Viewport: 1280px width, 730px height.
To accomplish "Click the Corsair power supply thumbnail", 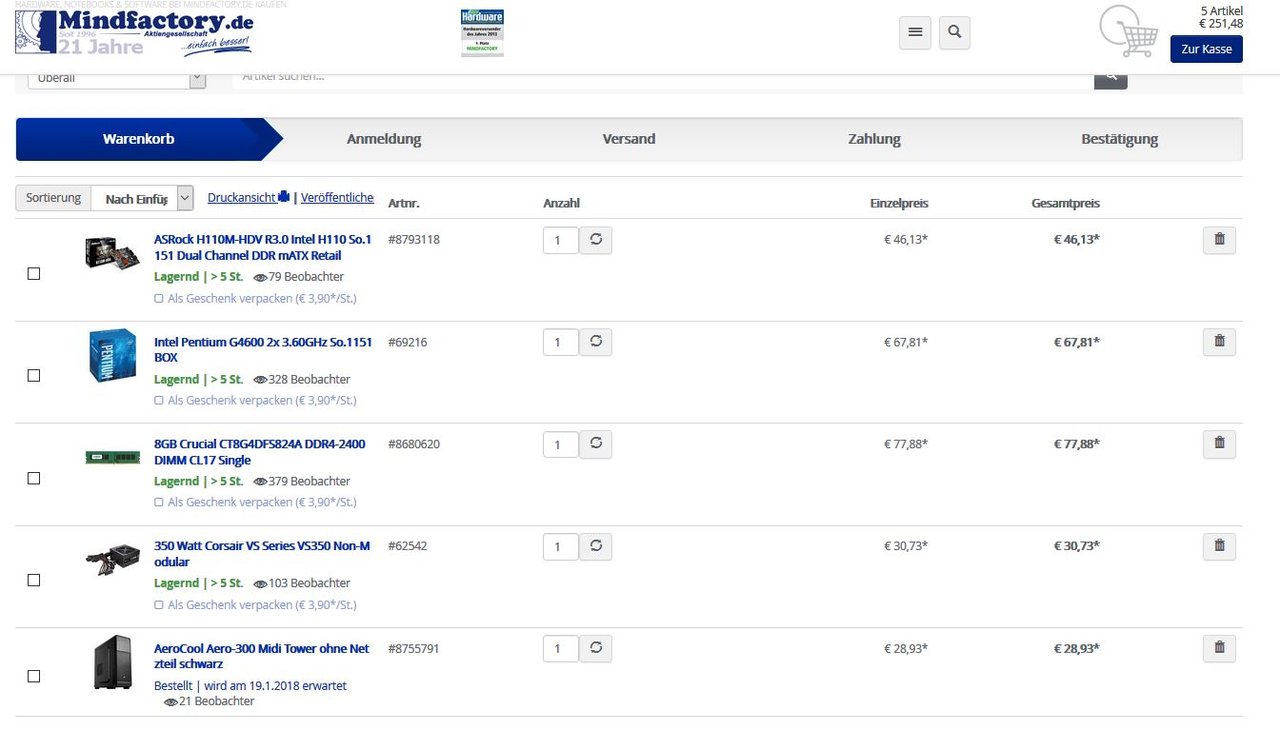I will click(112, 559).
